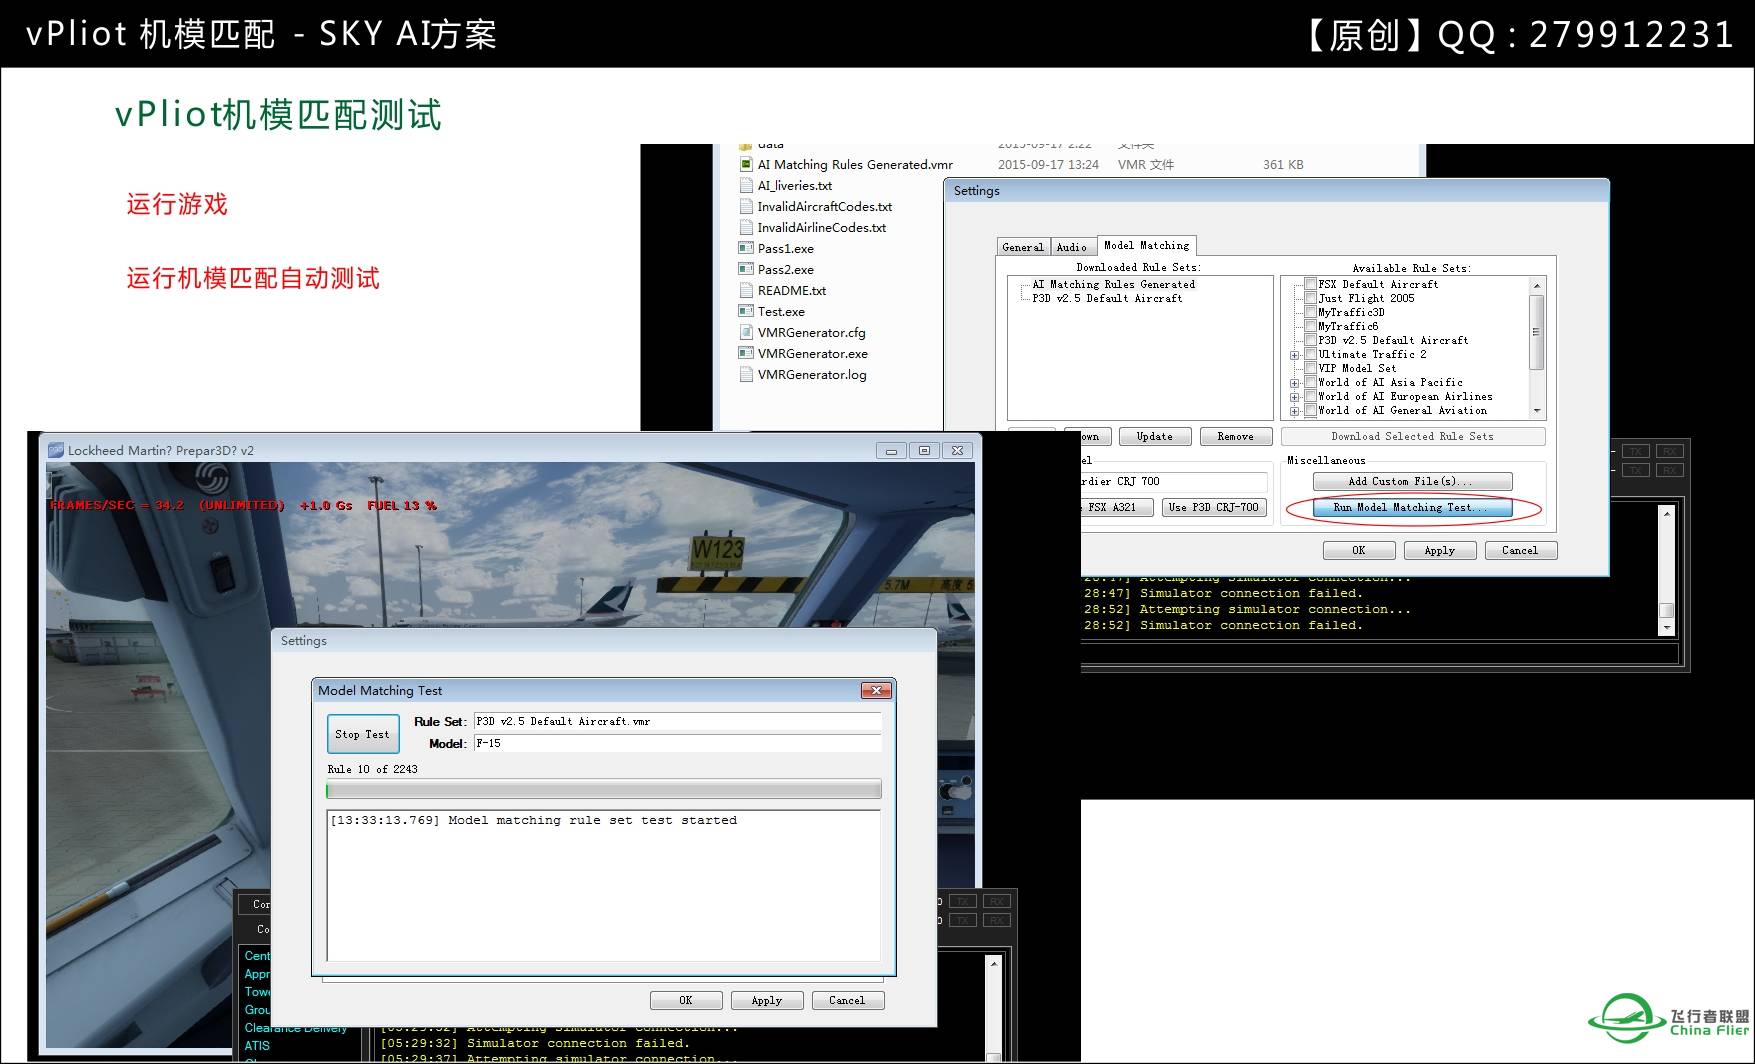This screenshot has width=1755, height=1064.
Task: Click the Use P3D CRJ-700 button
Action: 1214,507
